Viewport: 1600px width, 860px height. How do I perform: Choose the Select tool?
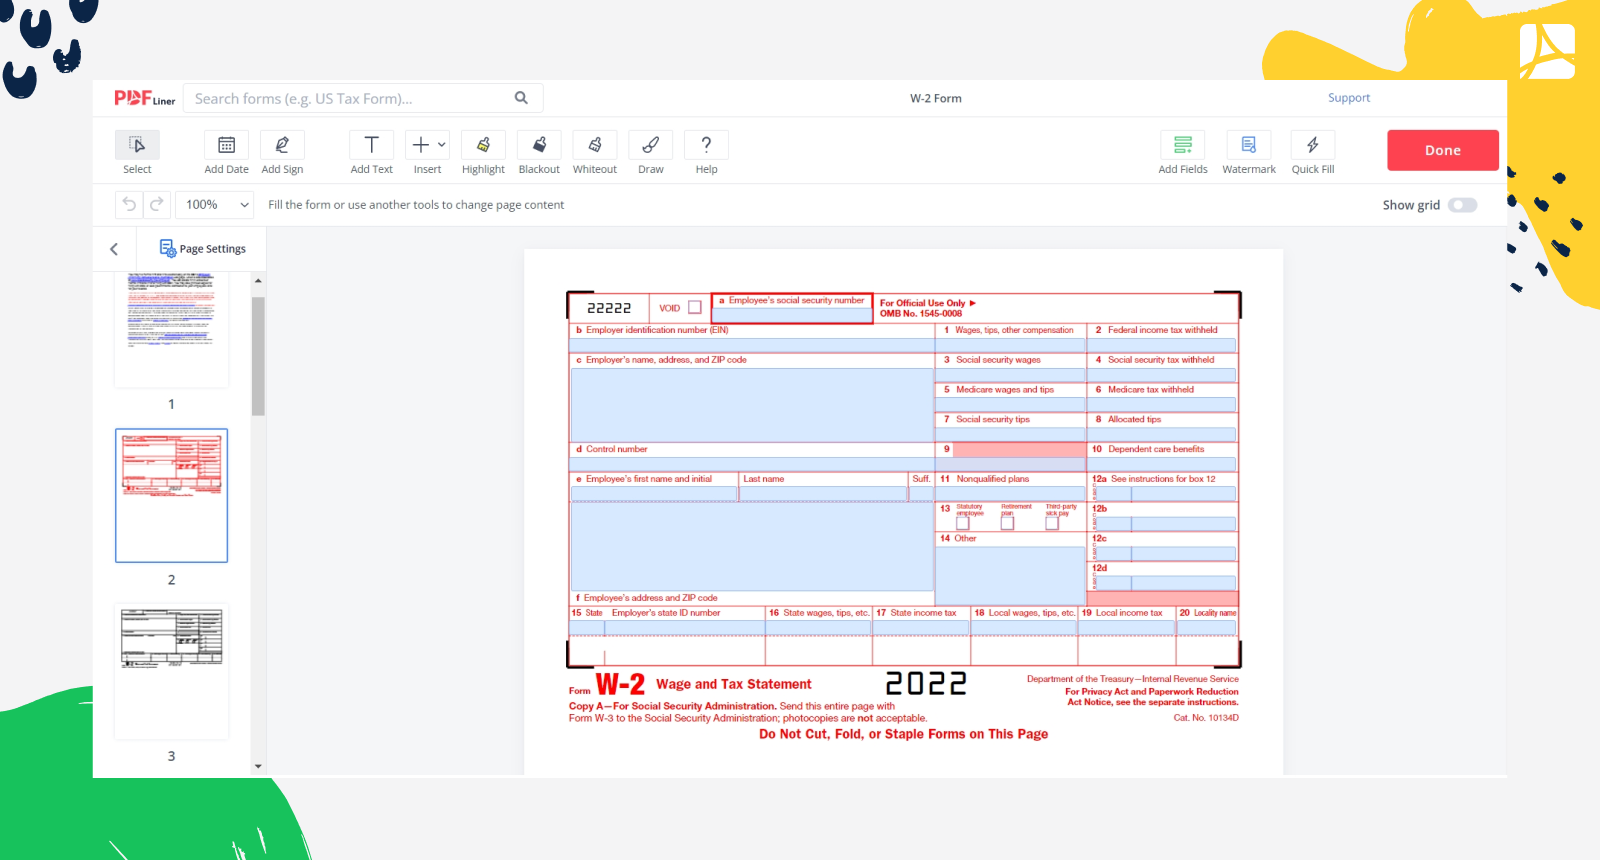[137, 145]
